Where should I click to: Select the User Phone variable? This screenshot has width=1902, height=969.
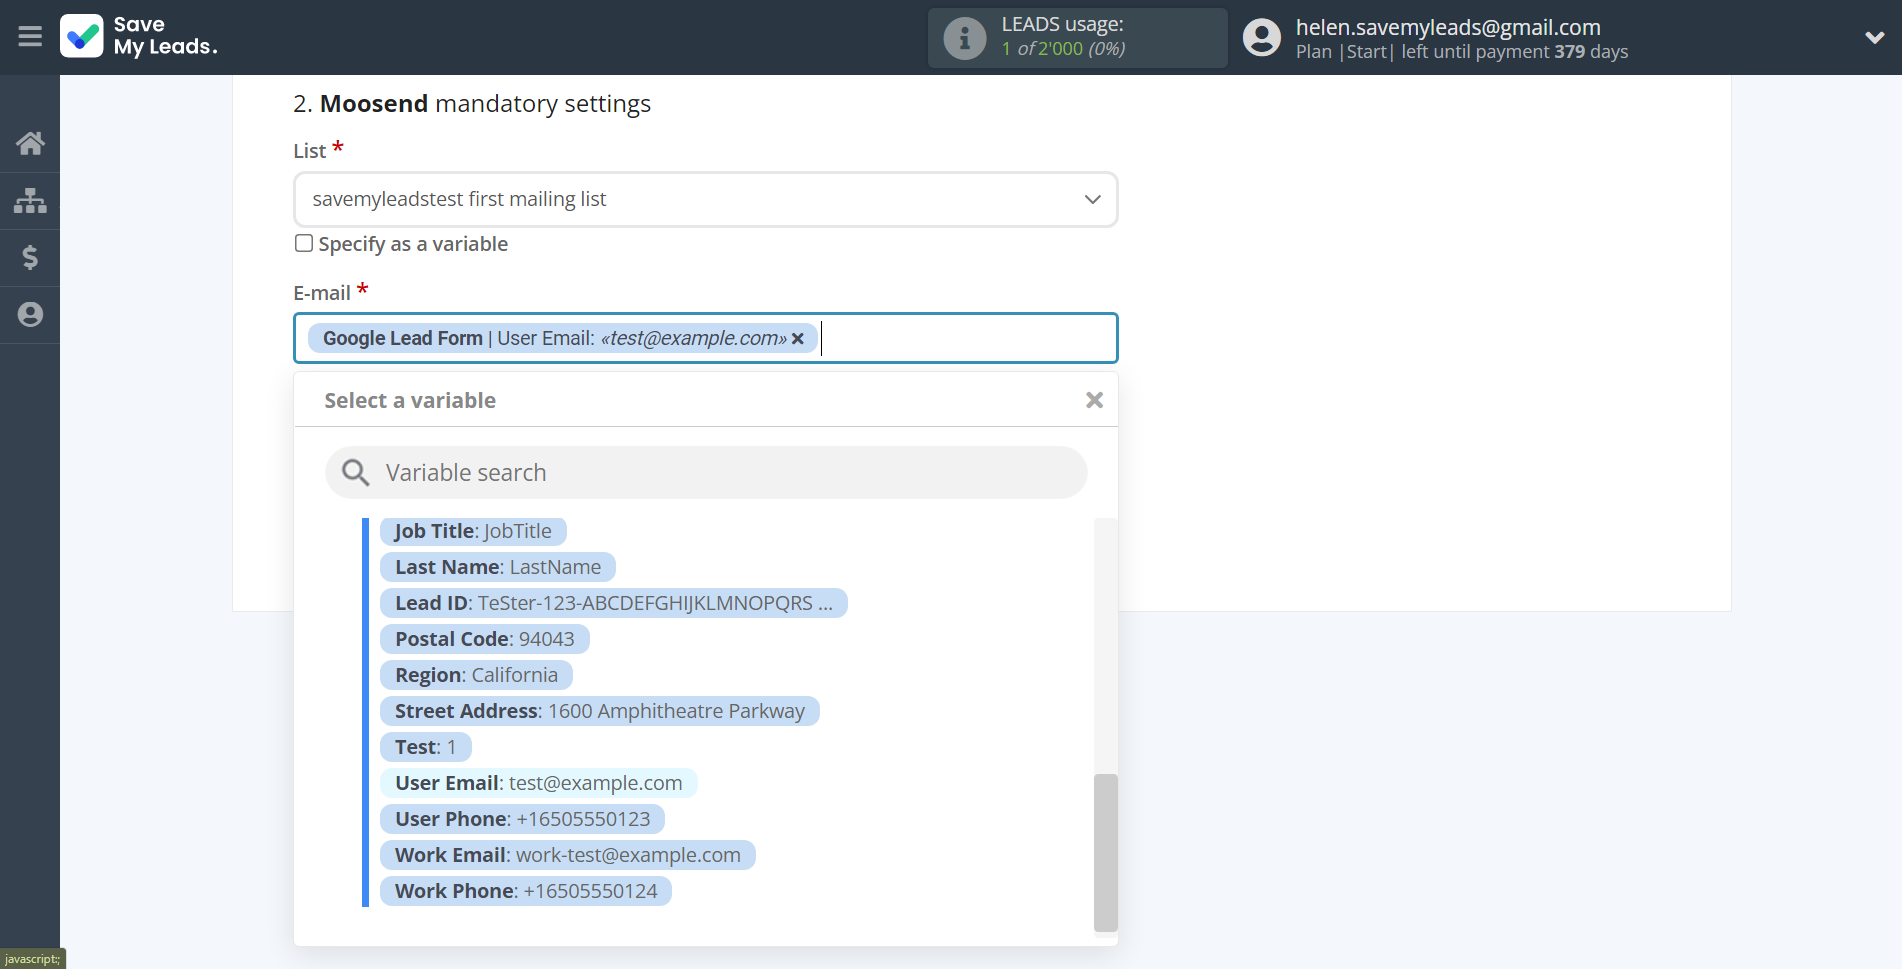point(523,819)
